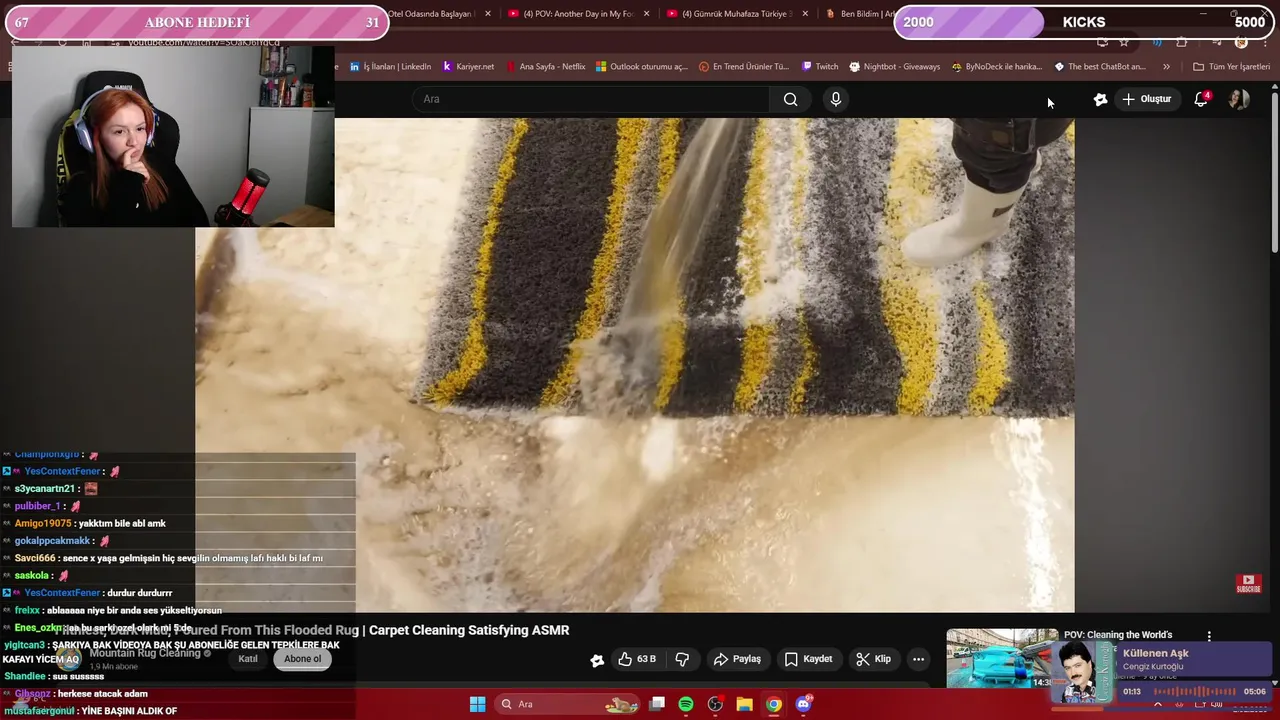Screen dimensions: 1280x720
Task: Click the browser page vertical scrollbar
Action: tap(1274, 170)
